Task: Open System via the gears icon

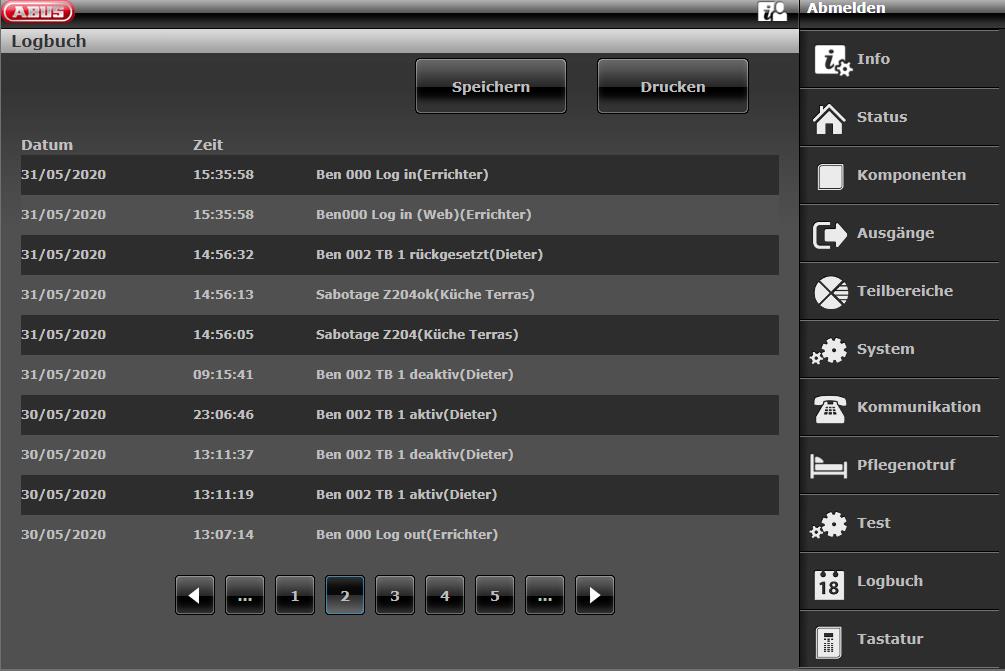Action: (829, 351)
